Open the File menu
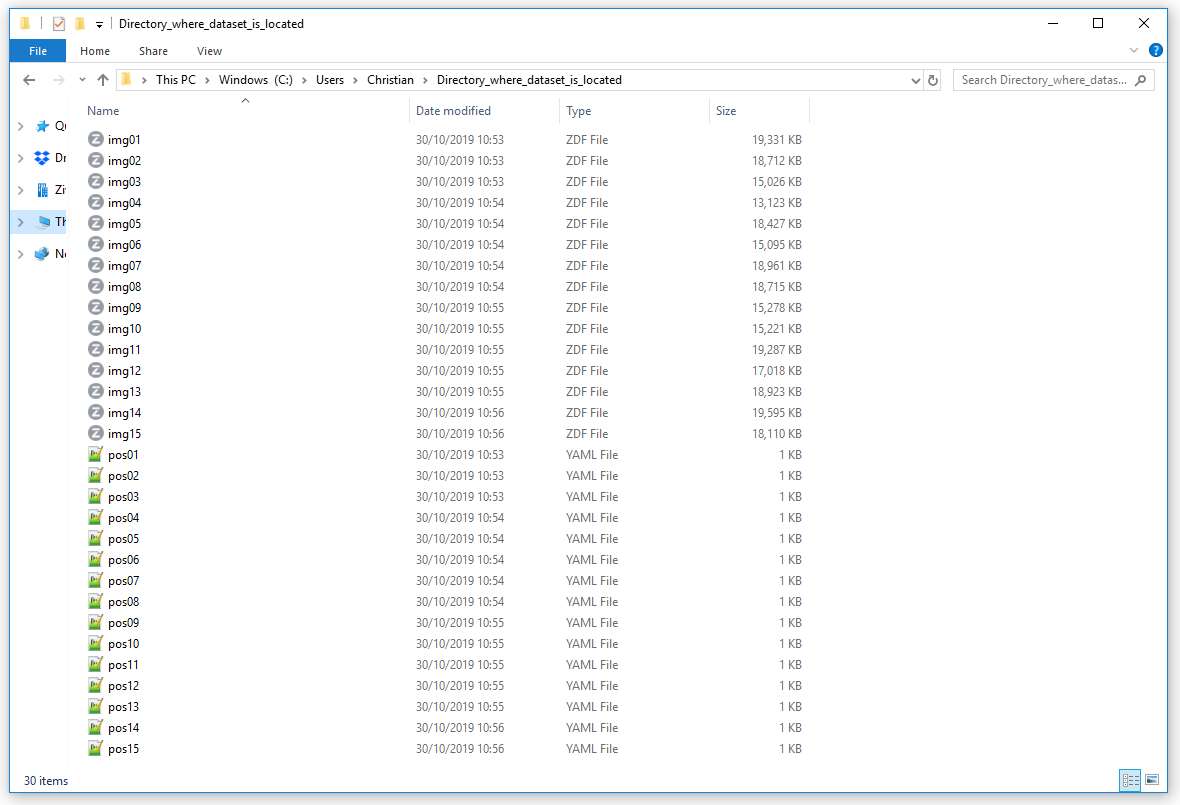The width and height of the screenshot is (1180, 805). [x=38, y=51]
